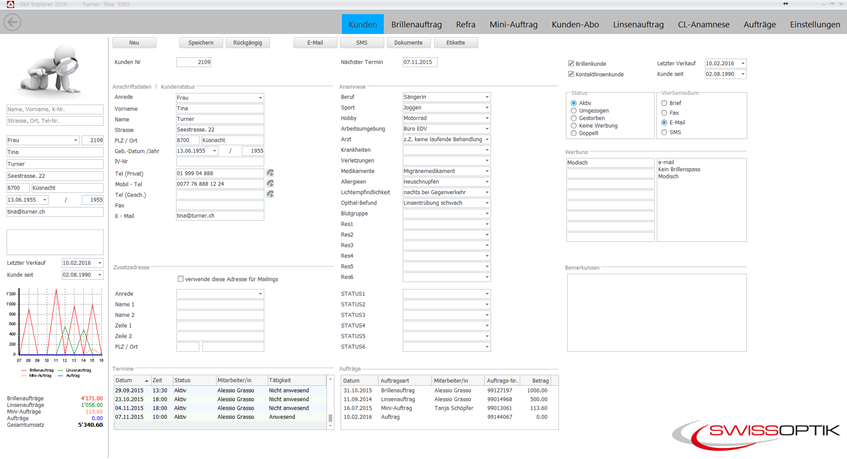The width and height of the screenshot is (847, 459).
Task: Expand the Hobby dropdown showing Motorrad
Action: tap(446, 118)
